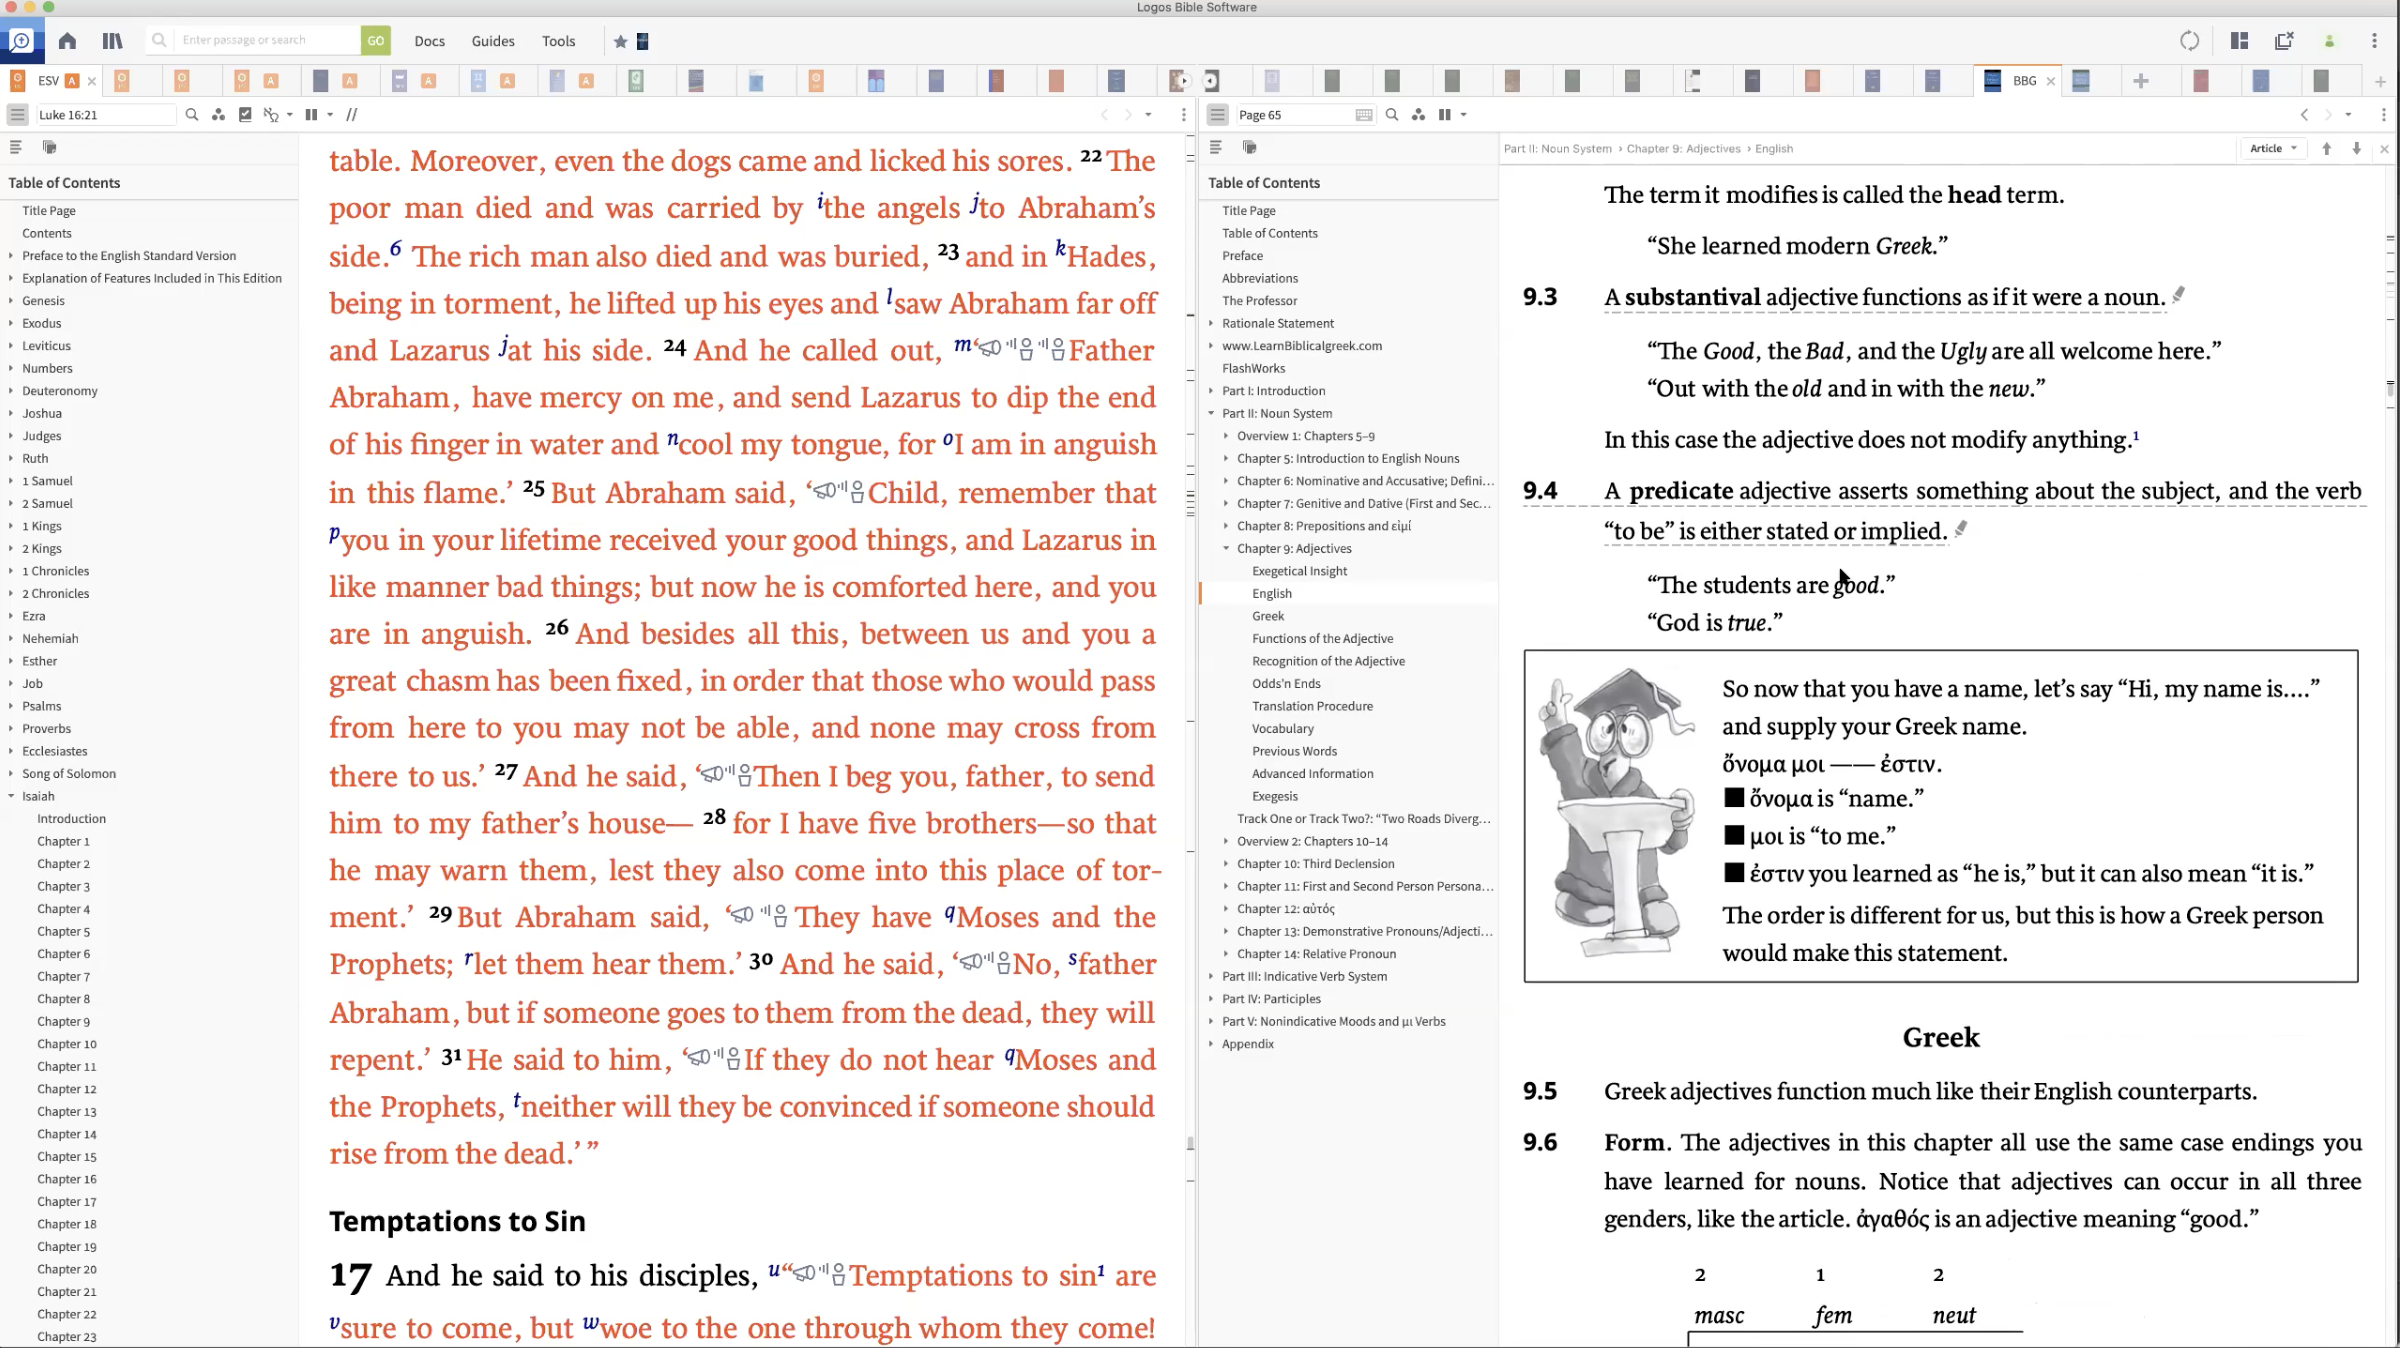Toggle visual filters icon in ESV panel
Viewport: 2402px width, 1348px height.
click(x=218, y=115)
